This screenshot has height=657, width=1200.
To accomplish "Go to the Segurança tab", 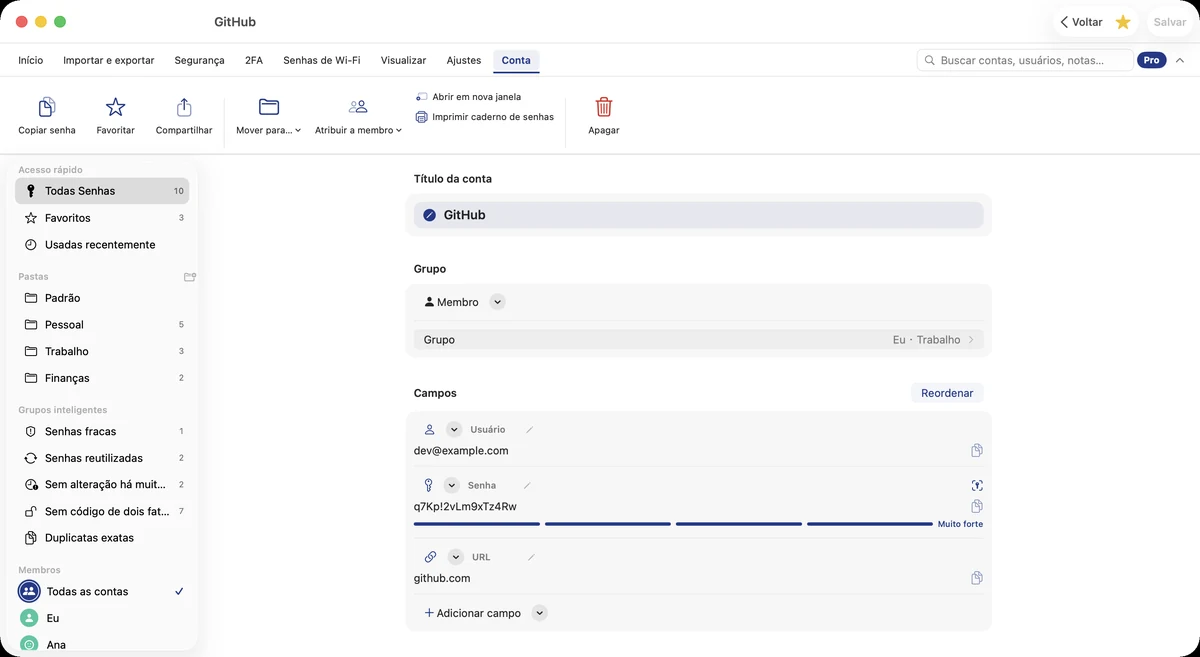I will pyautogui.click(x=200, y=61).
